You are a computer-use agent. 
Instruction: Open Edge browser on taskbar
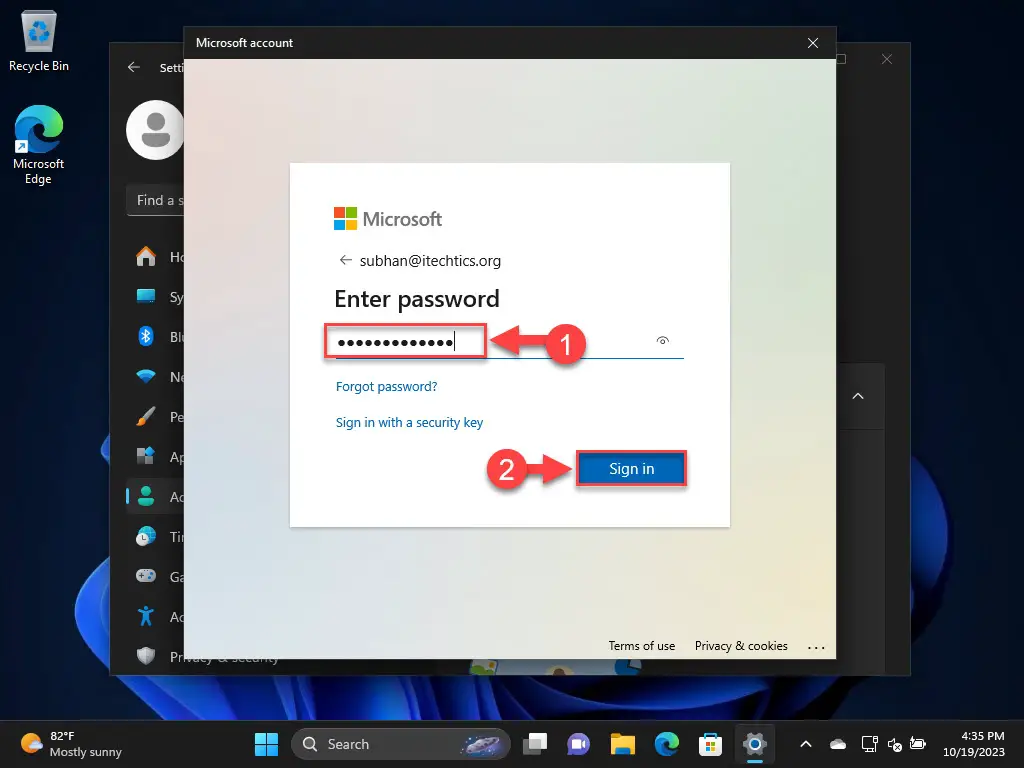[x=666, y=744]
